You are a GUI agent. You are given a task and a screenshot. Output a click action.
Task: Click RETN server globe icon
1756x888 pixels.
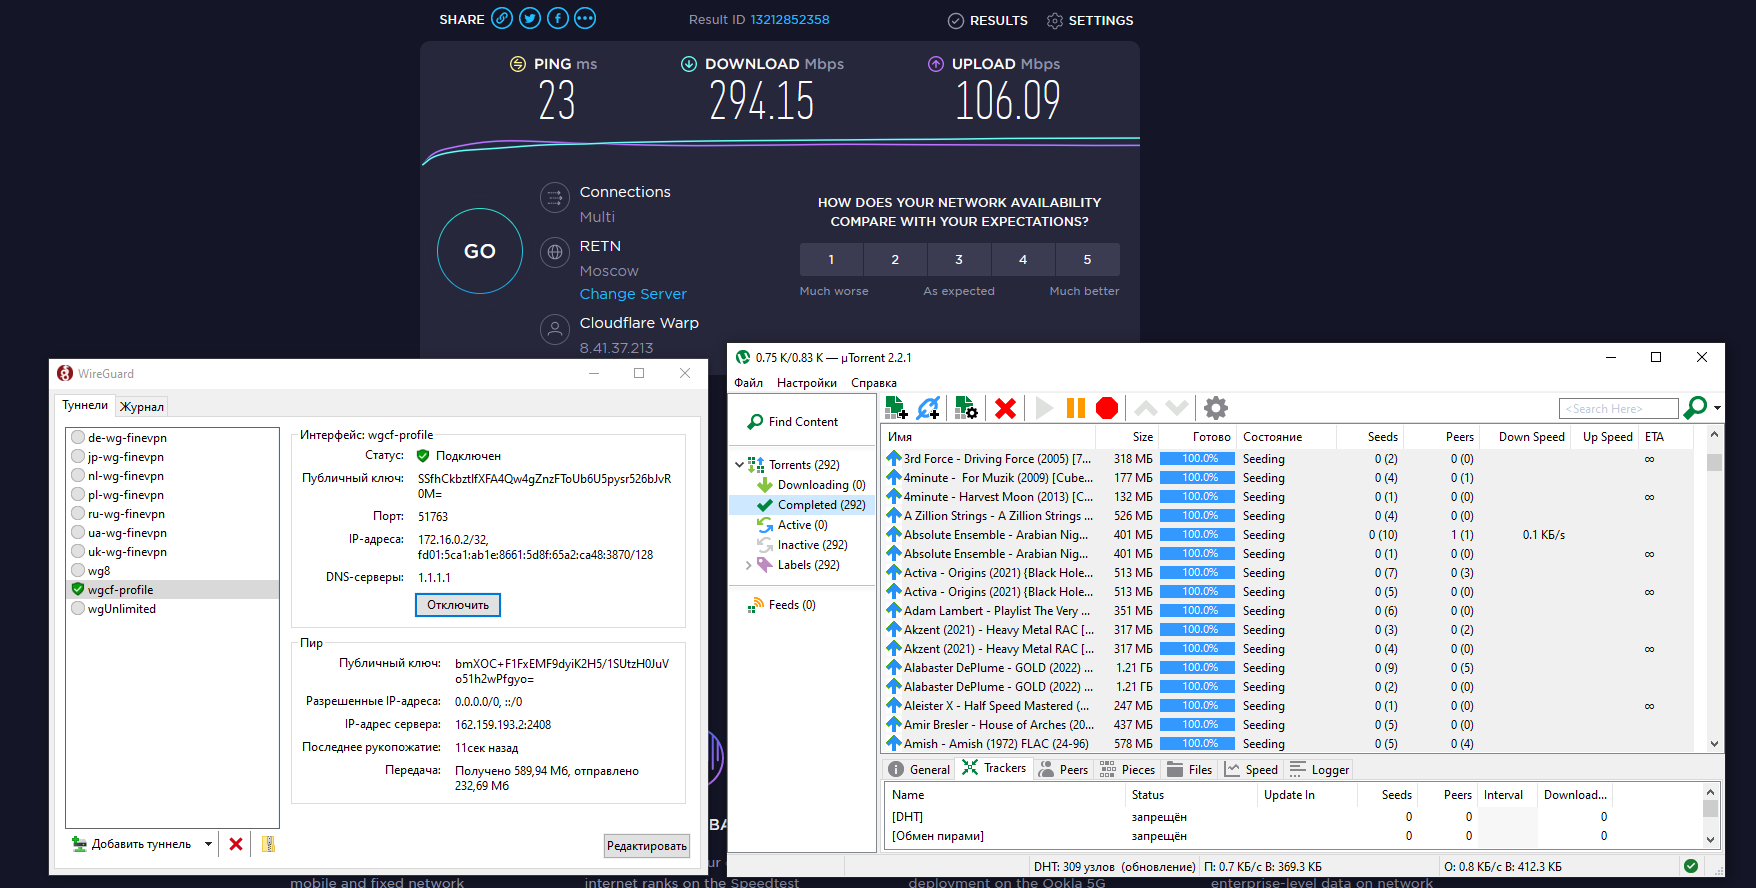tap(554, 252)
